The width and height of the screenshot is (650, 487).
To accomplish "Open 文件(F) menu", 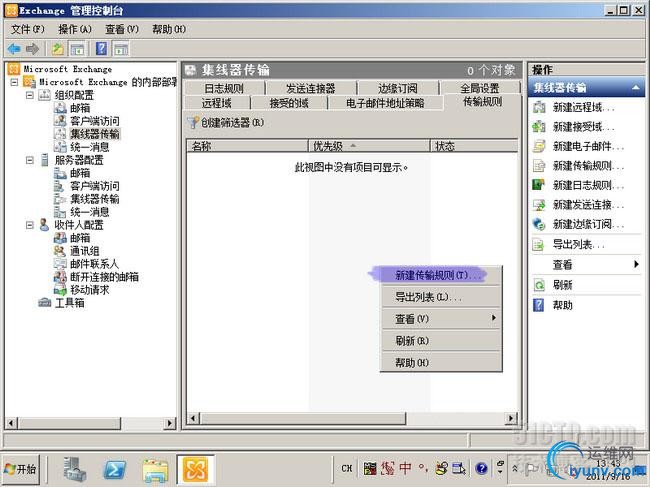I will 27,29.
